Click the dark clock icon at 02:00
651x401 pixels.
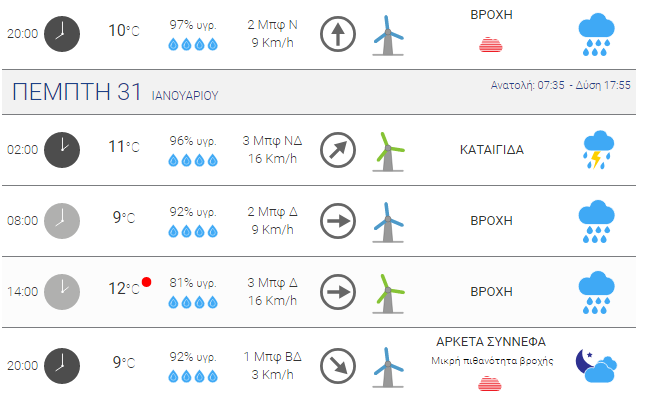62,150
